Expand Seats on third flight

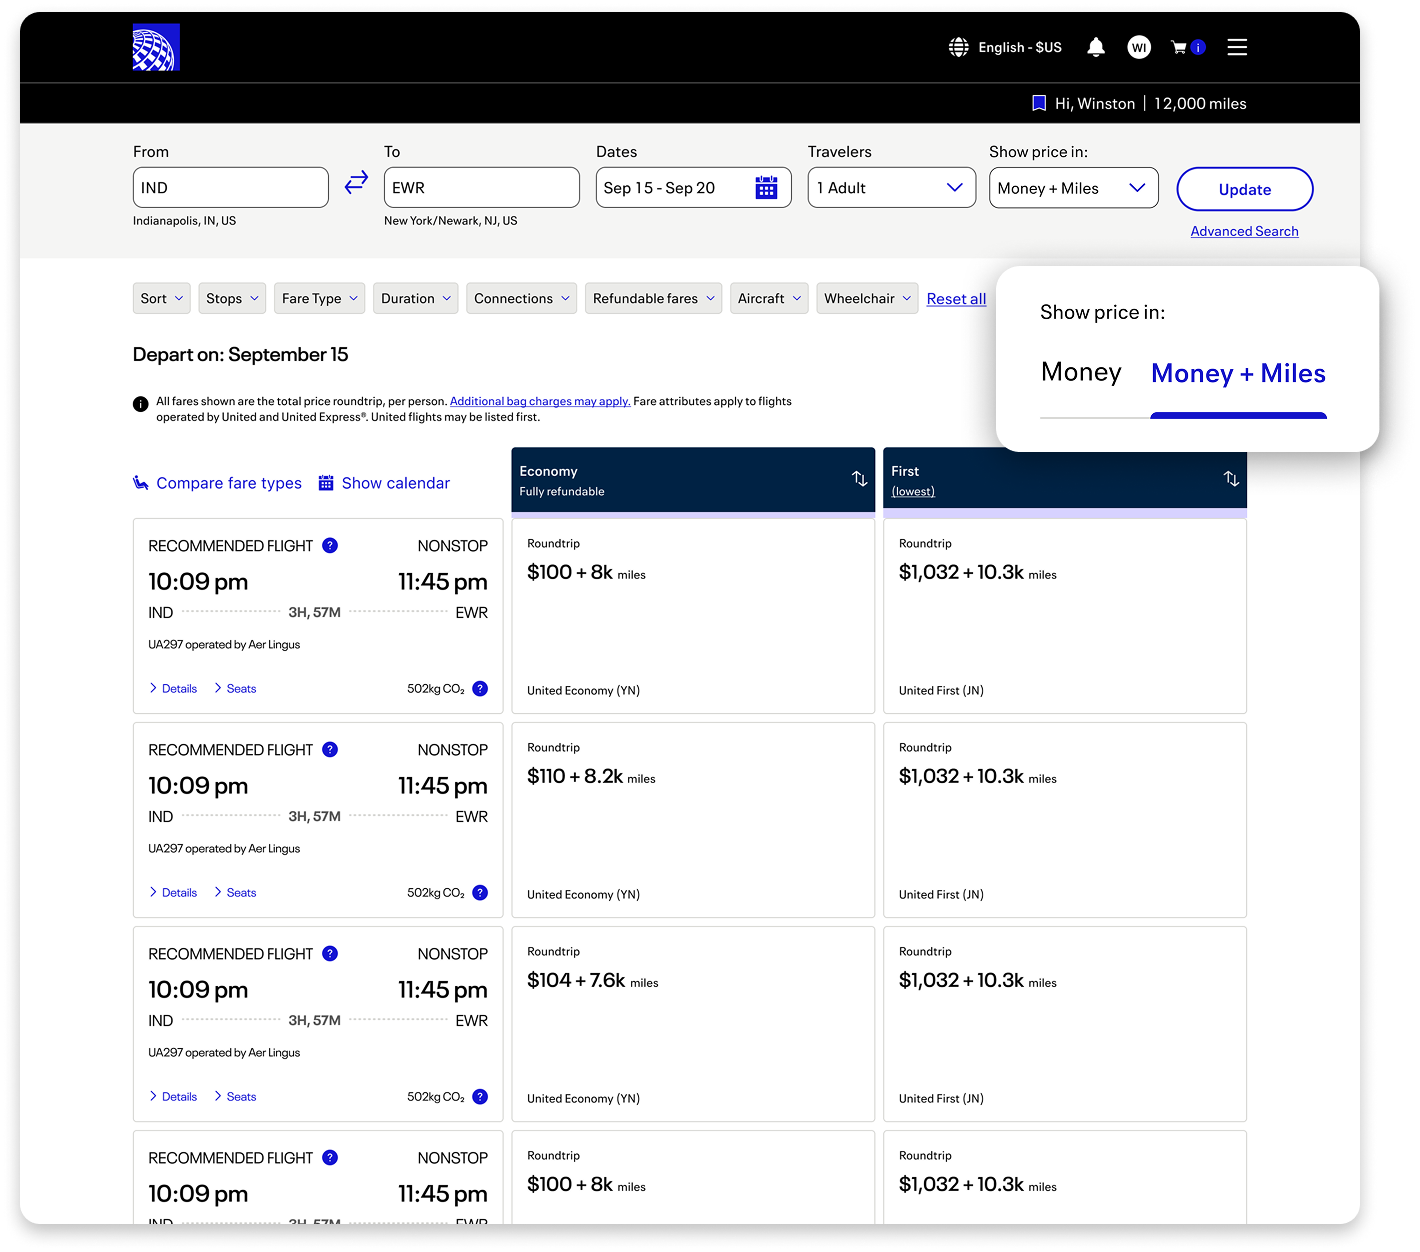(x=235, y=1096)
